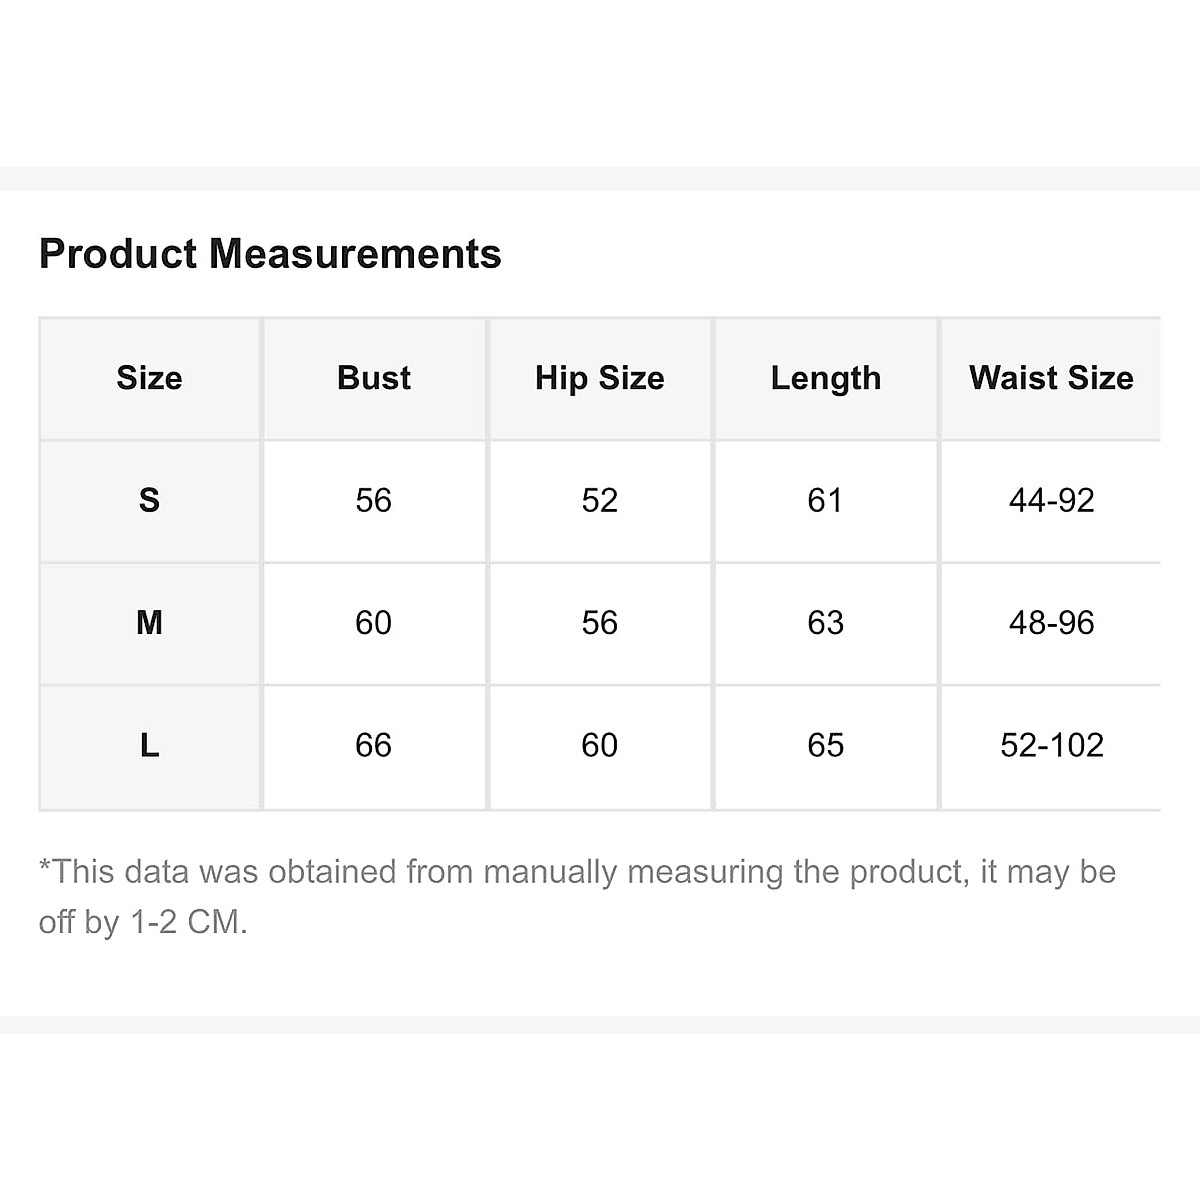This screenshot has height=1200, width=1200.
Task: Click the Length column header
Action: [x=826, y=378]
